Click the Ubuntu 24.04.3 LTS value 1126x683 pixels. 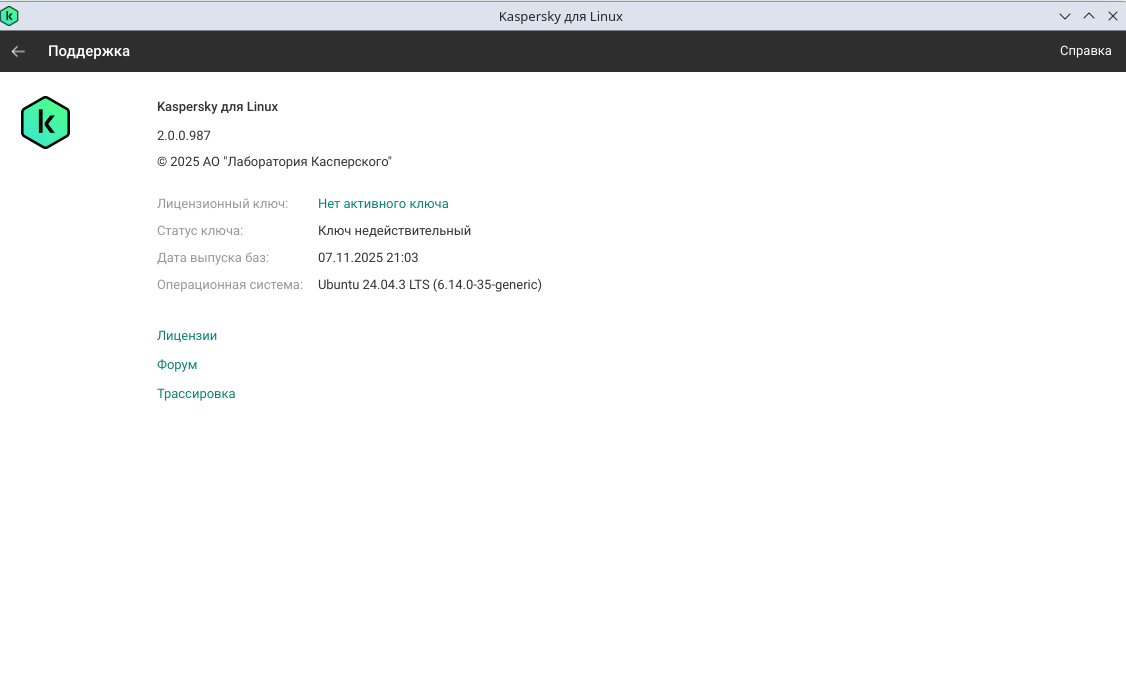tap(429, 285)
